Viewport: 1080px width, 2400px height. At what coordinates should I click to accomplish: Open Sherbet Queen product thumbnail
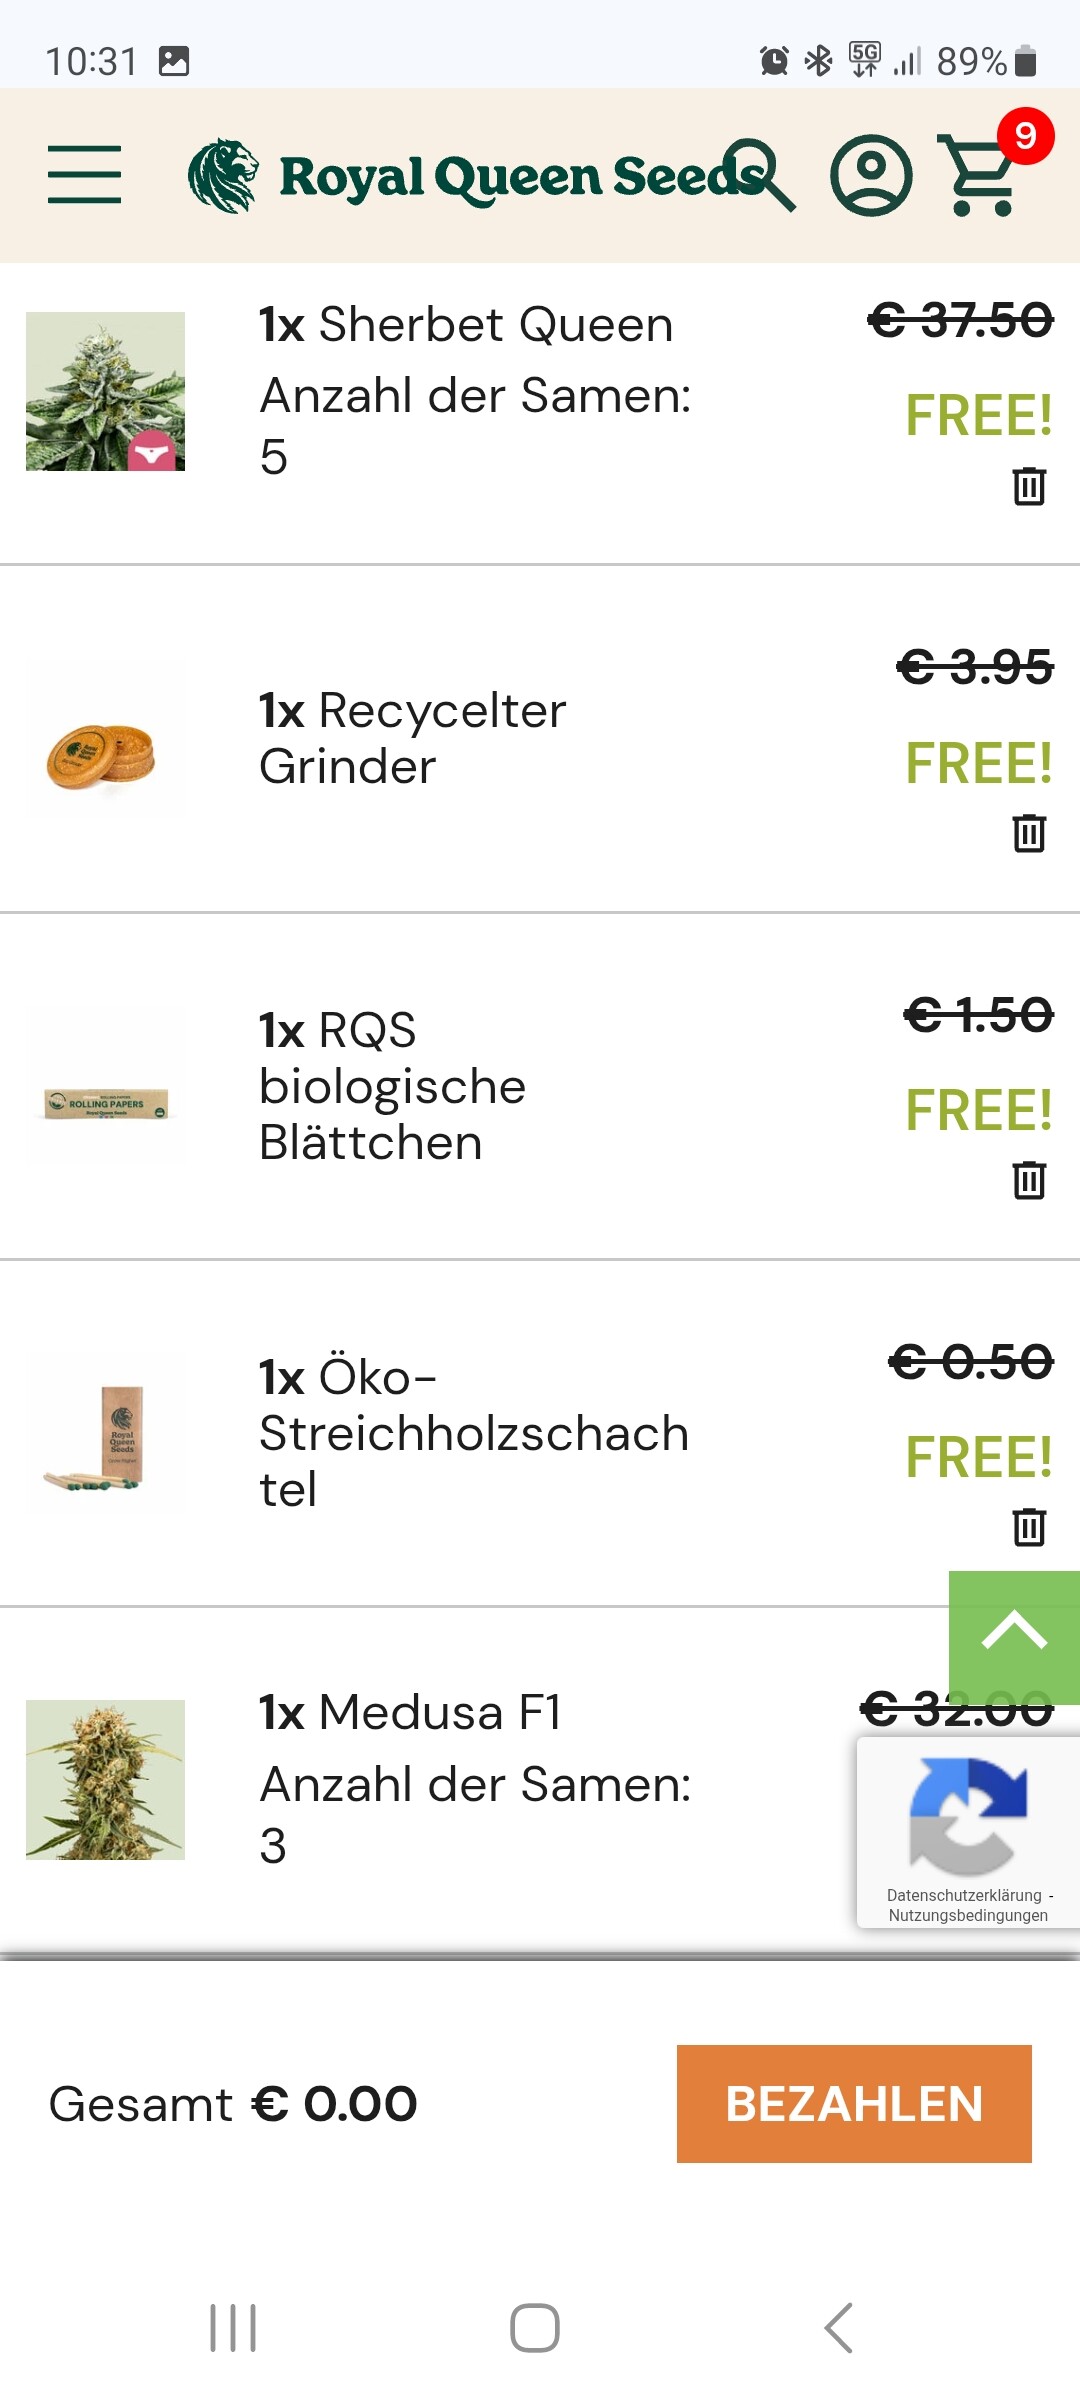(x=105, y=391)
